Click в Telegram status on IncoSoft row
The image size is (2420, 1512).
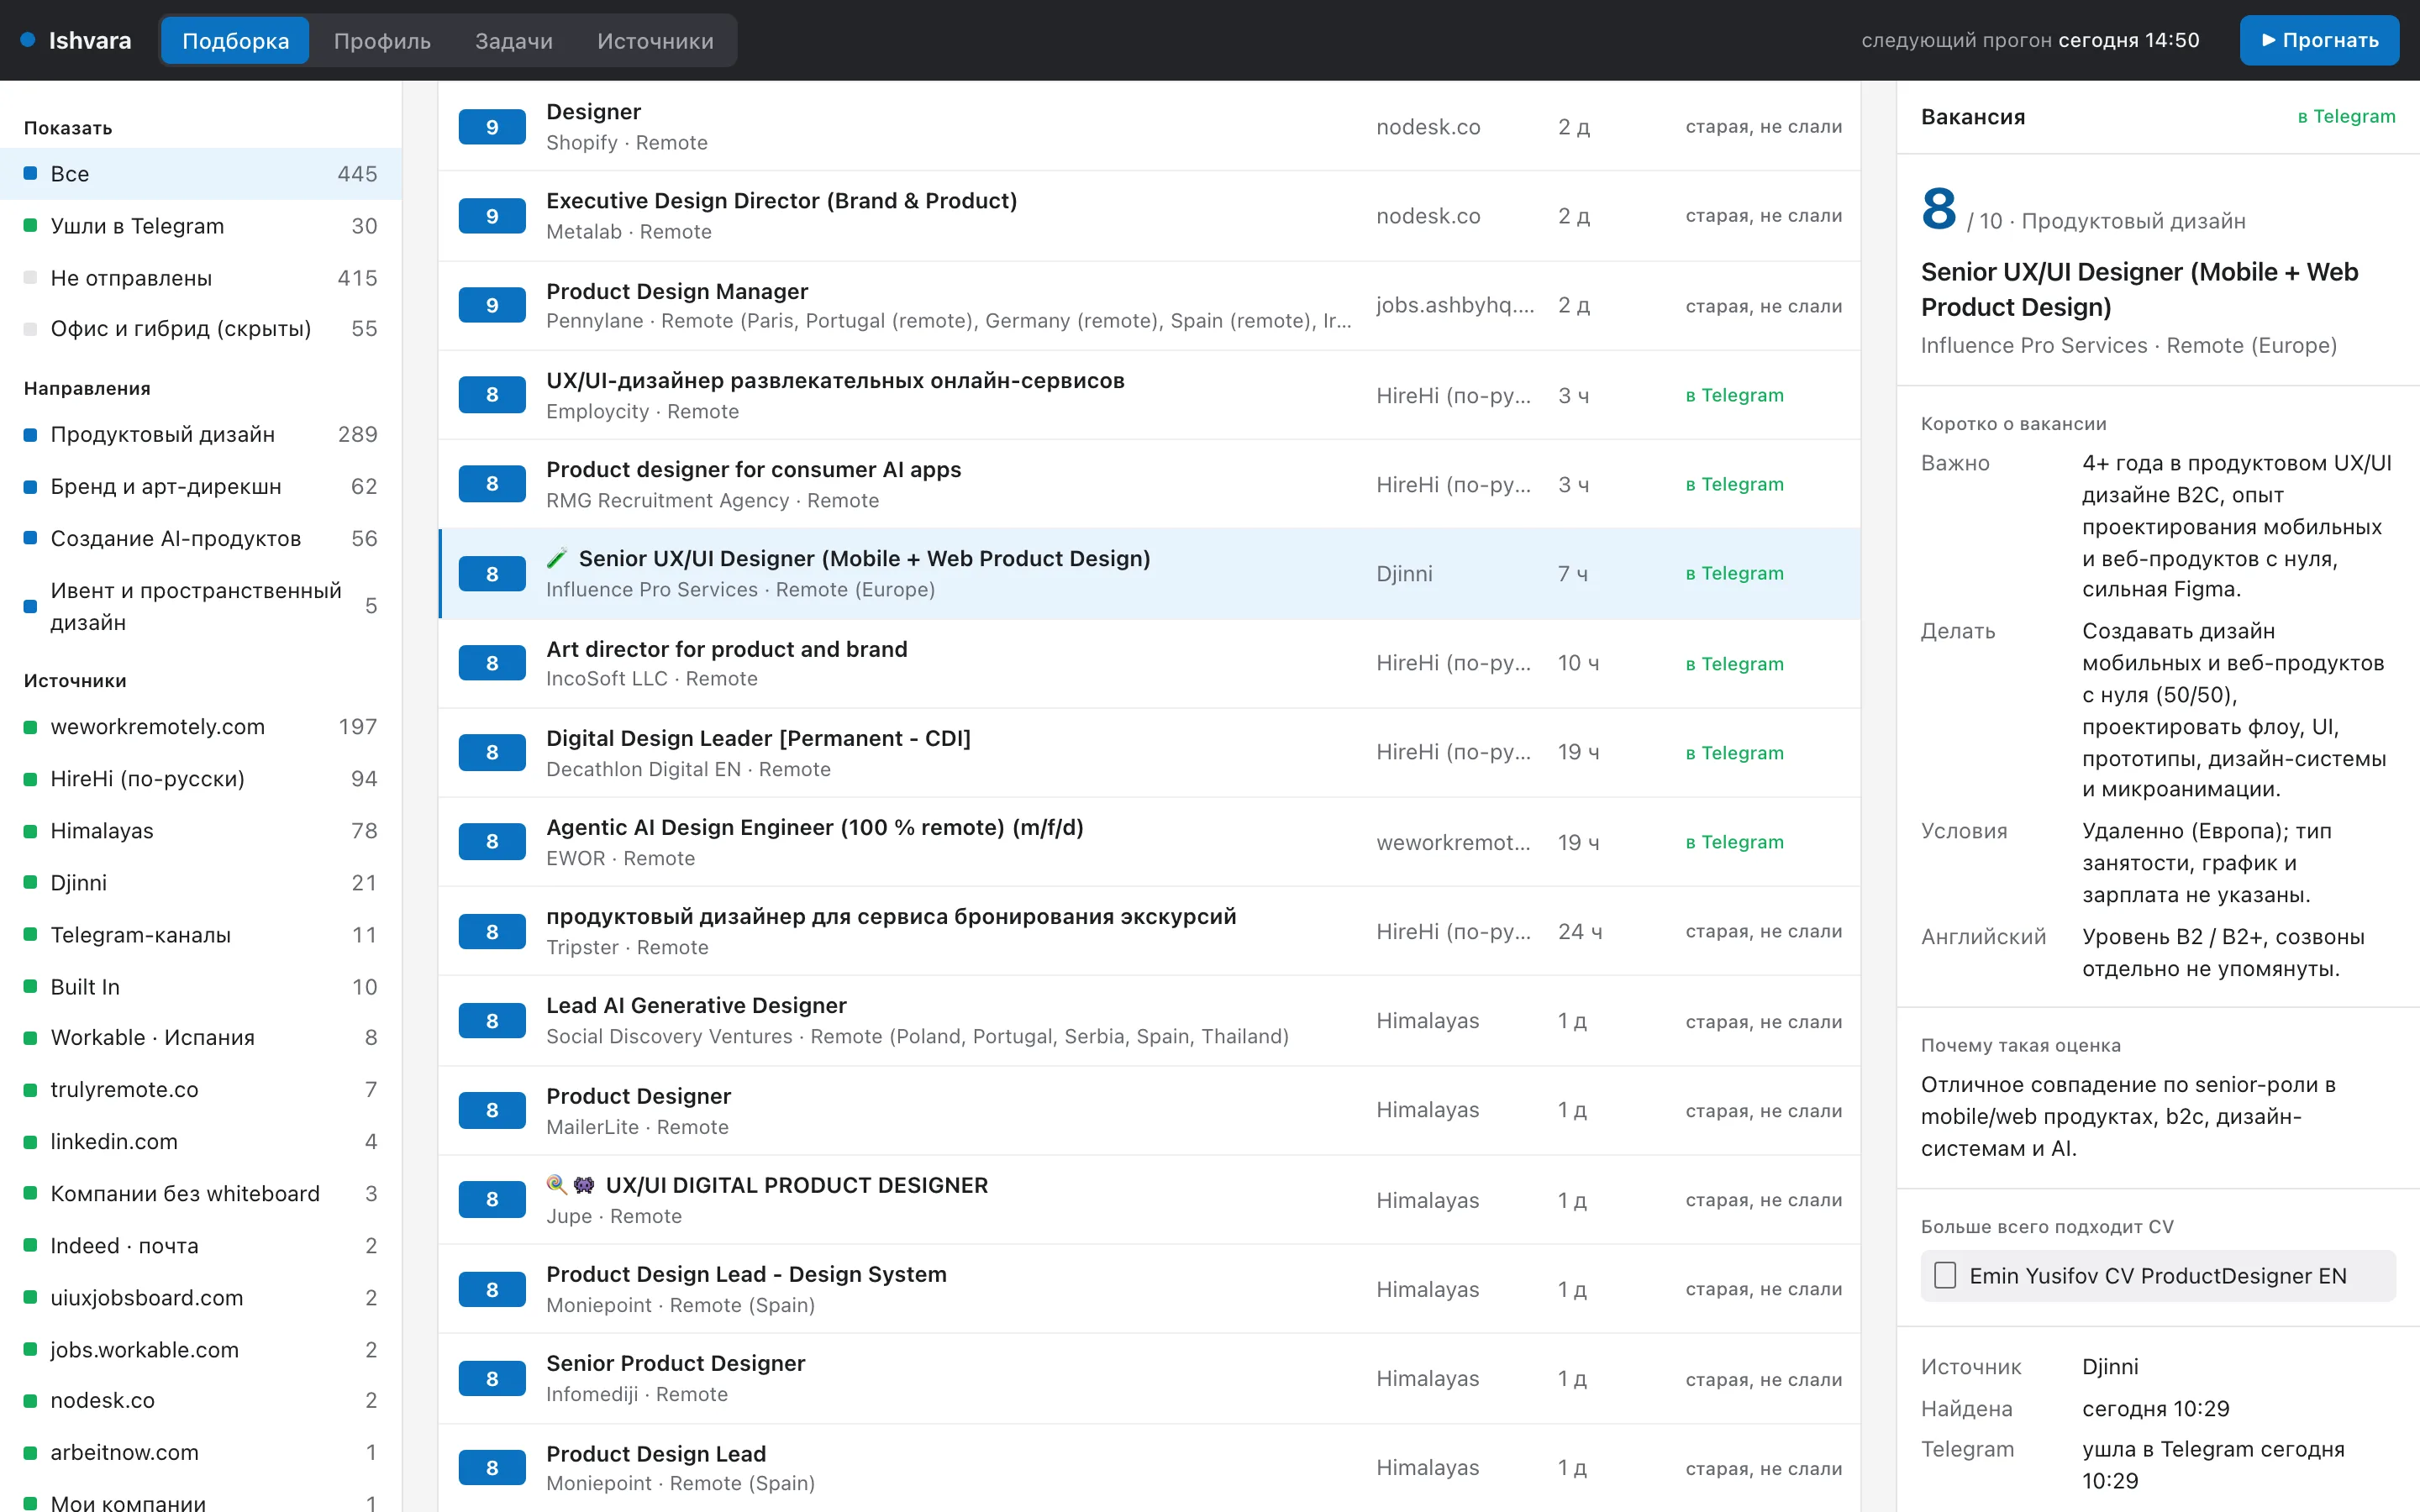pos(1734,663)
